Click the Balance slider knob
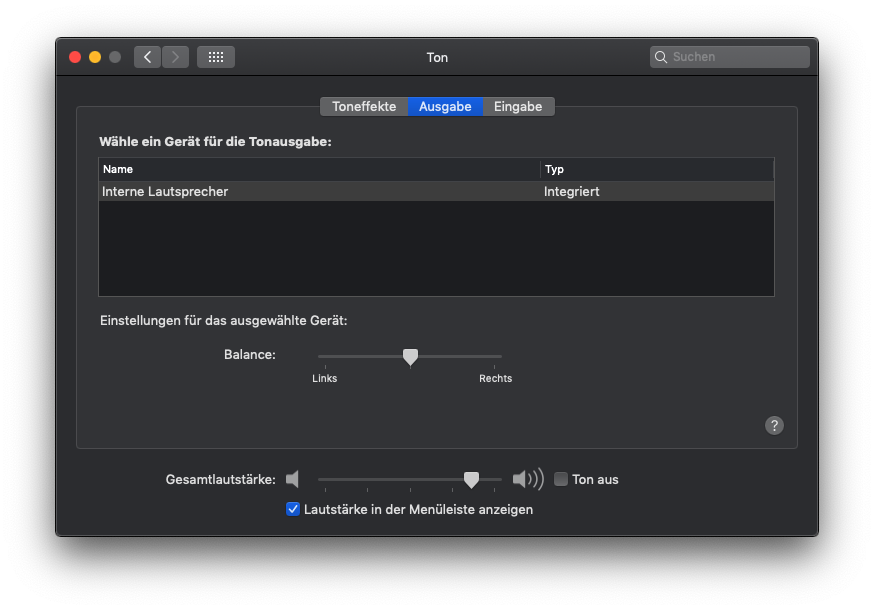Image resolution: width=874 pixels, height=610 pixels. pos(410,356)
